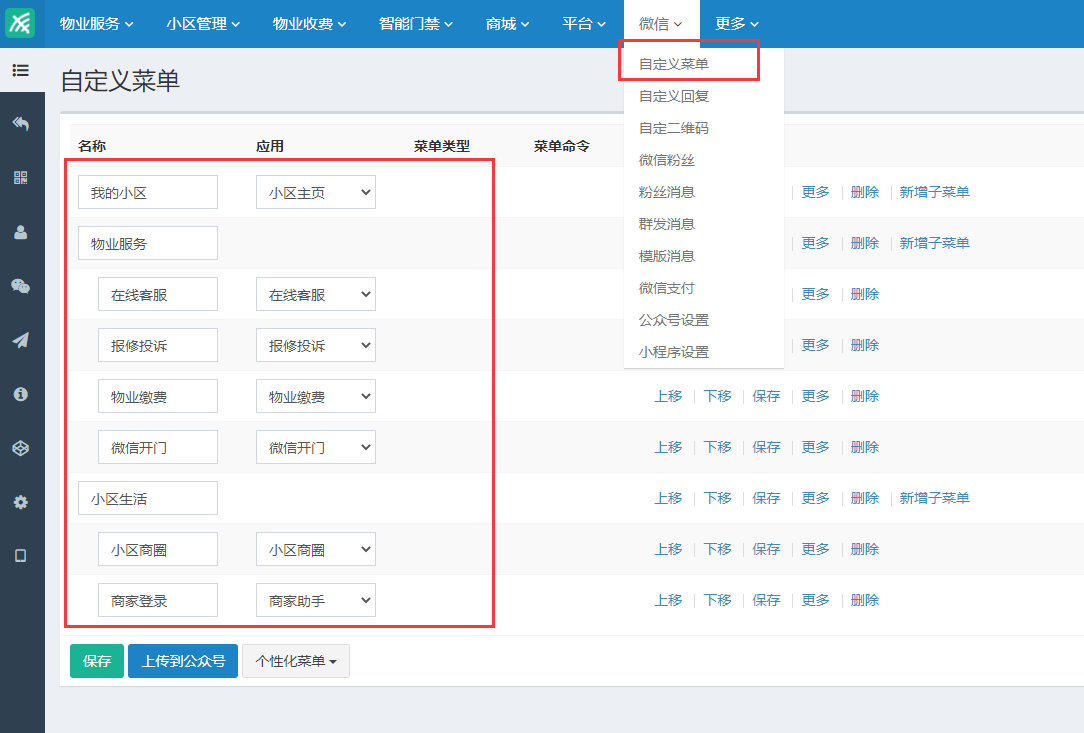
Task: Open the gear settings sidebar icon
Action: (21, 502)
